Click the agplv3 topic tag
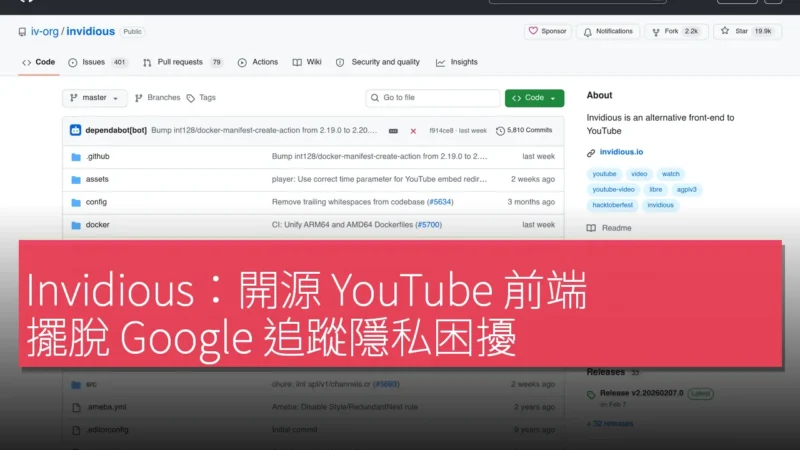The height and width of the screenshot is (450, 800). click(686, 189)
